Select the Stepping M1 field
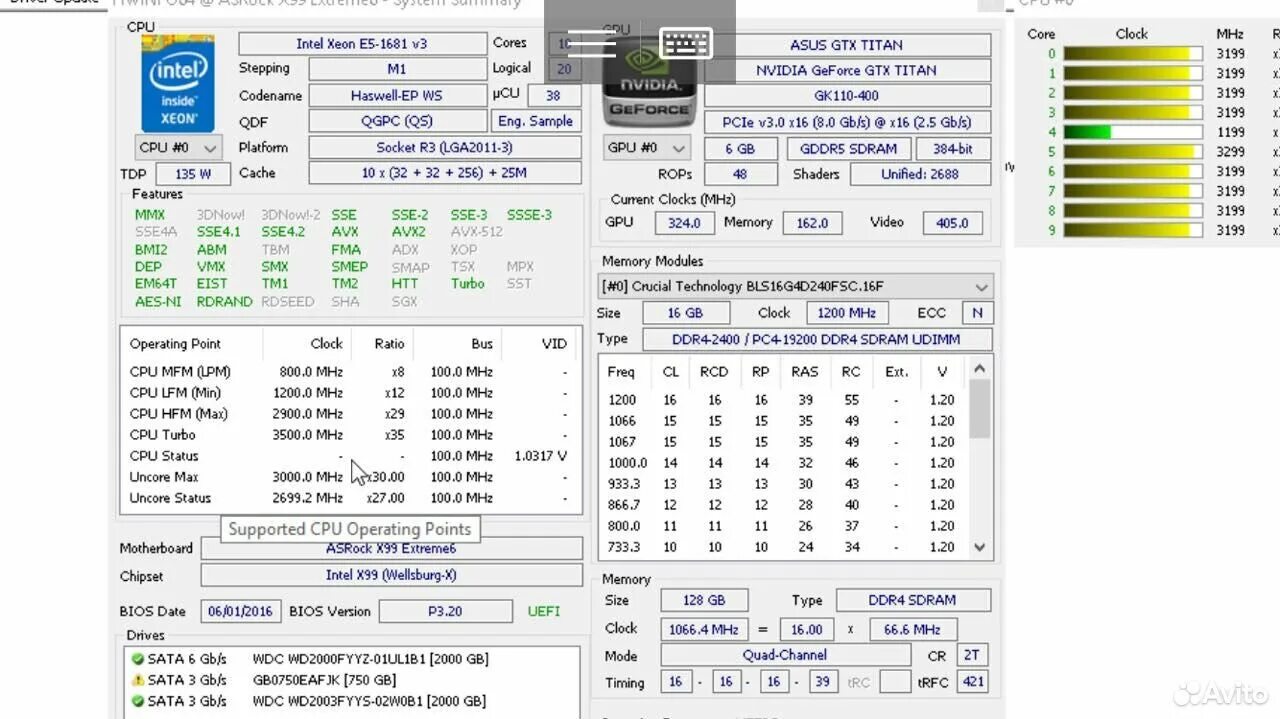Viewport: 1280px width, 719px height. point(397,69)
